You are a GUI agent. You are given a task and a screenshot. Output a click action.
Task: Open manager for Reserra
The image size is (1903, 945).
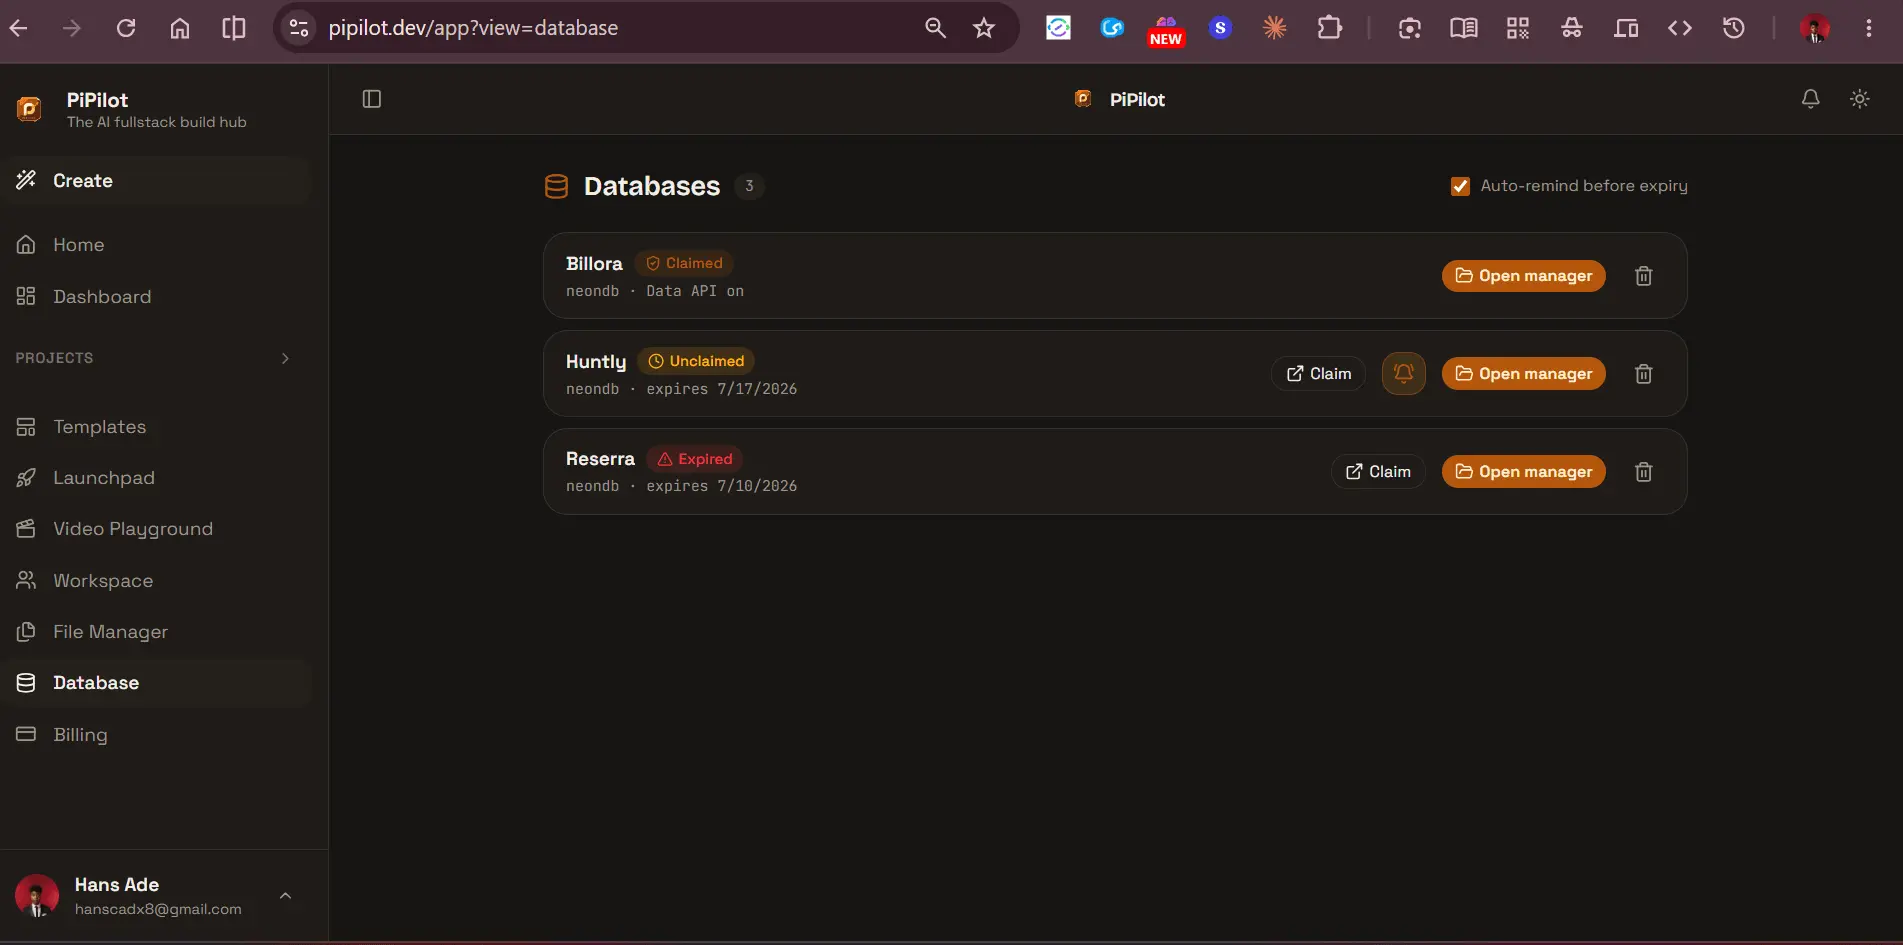[x=1523, y=472]
